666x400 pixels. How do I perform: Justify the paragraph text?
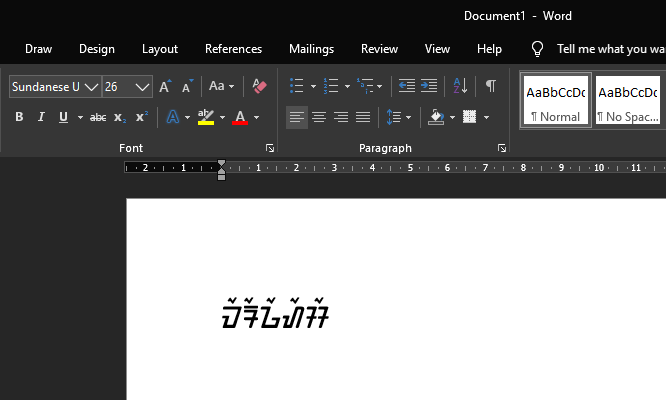point(363,117)
